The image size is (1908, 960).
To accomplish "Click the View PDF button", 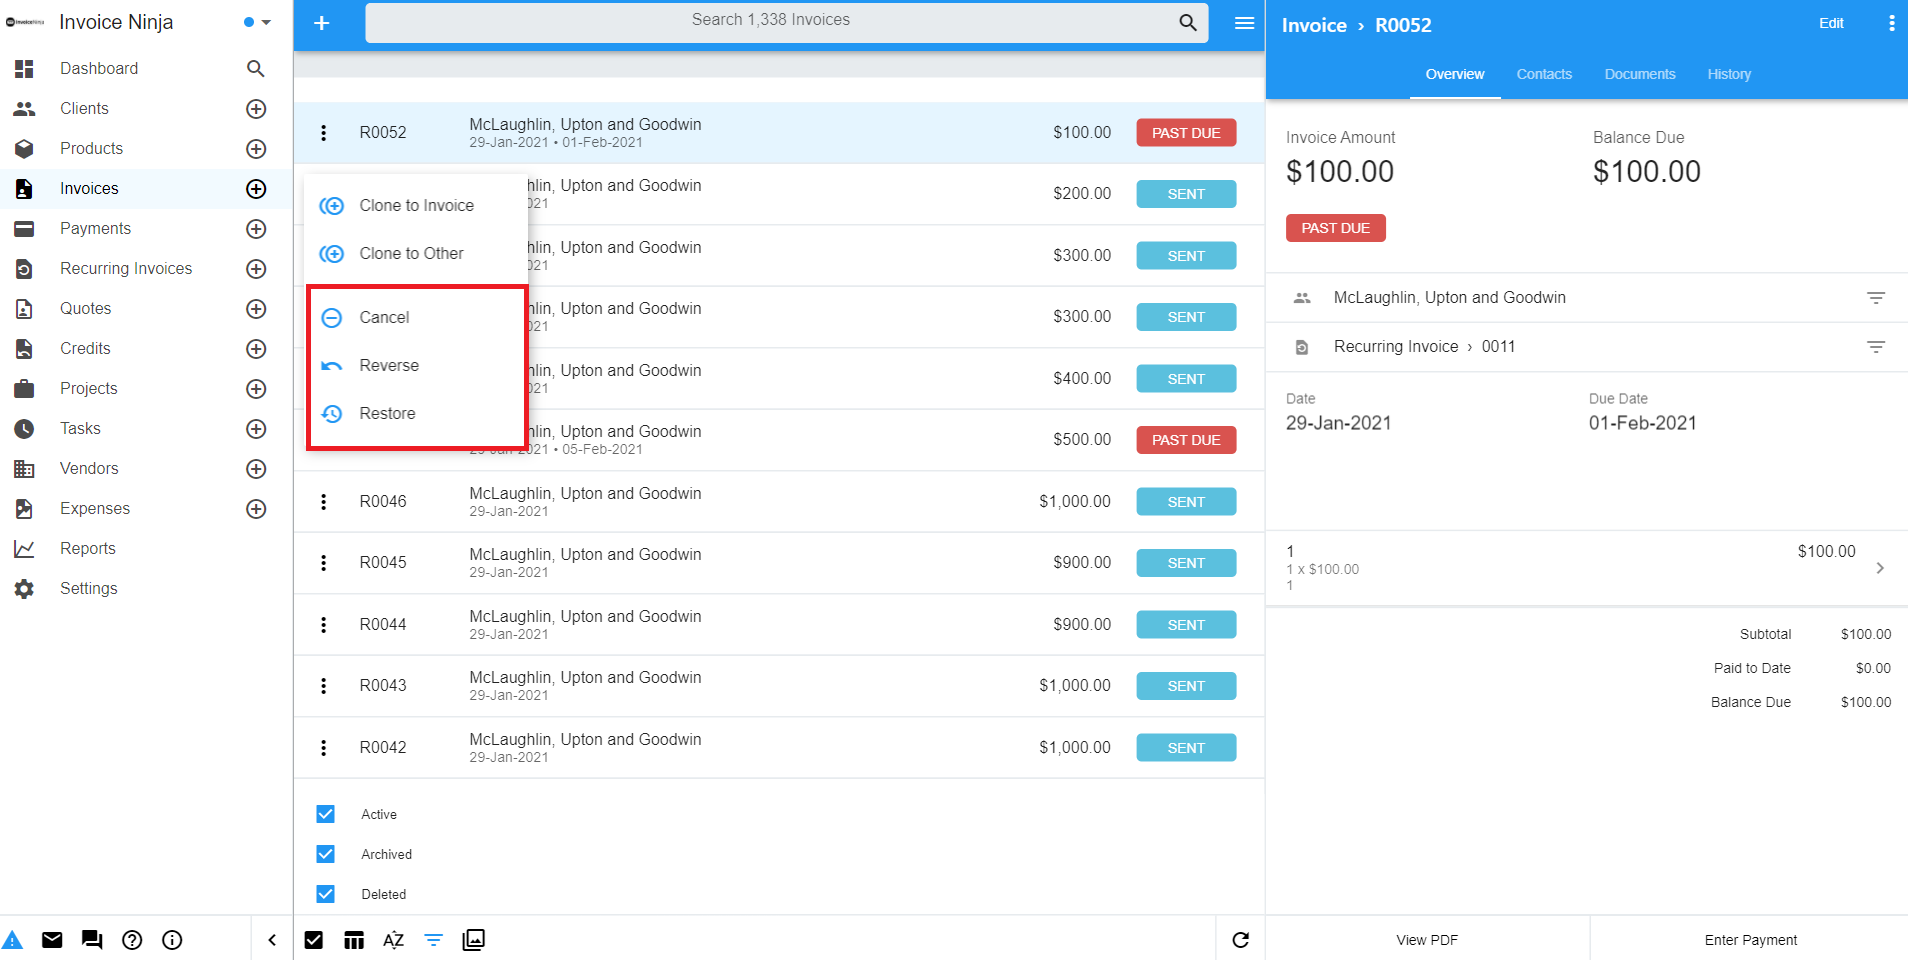I will click(x=1427, y=939).
